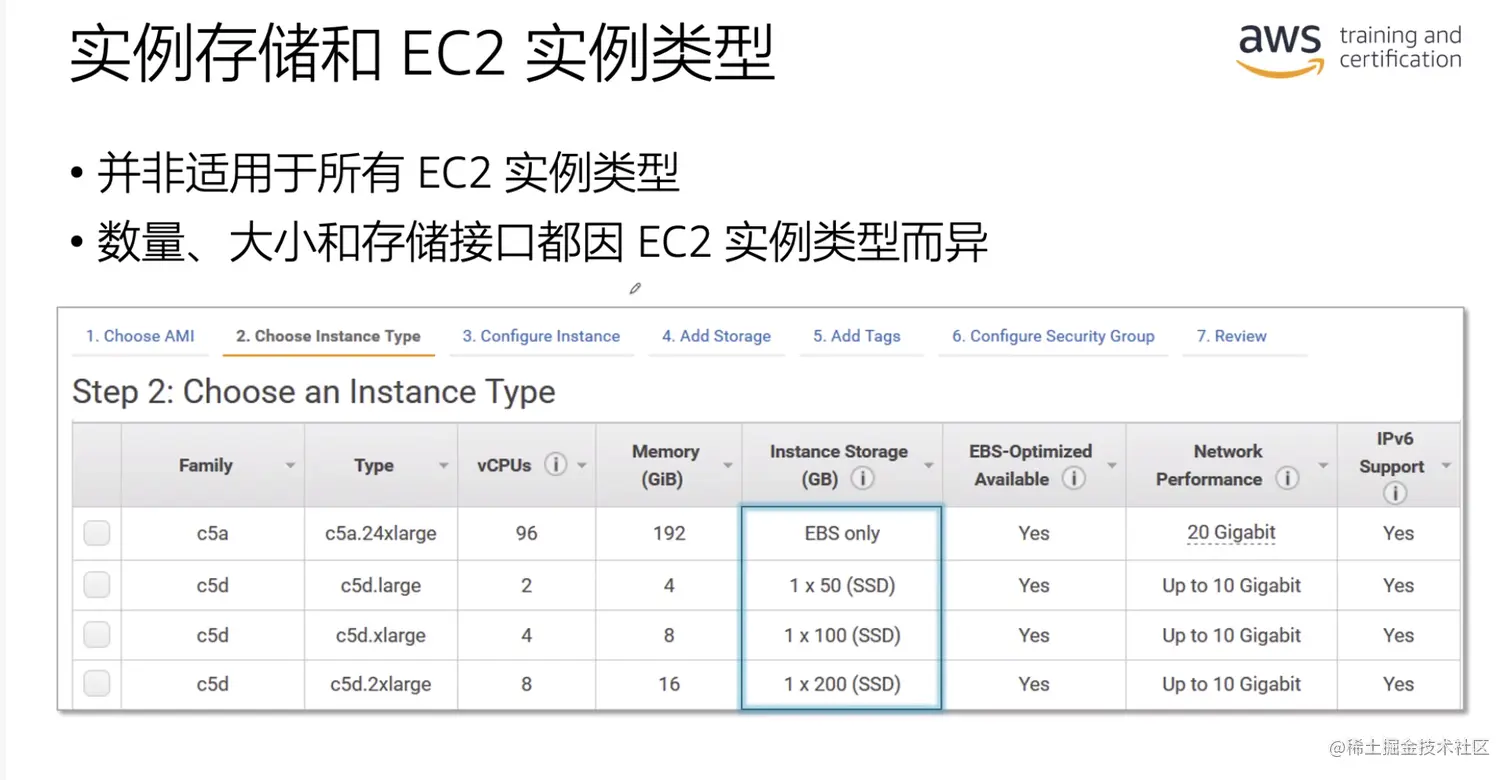Select the c5d.large row checkbox
The image size is (1512, 780).
pyautogui.click(x=97, y=585)
